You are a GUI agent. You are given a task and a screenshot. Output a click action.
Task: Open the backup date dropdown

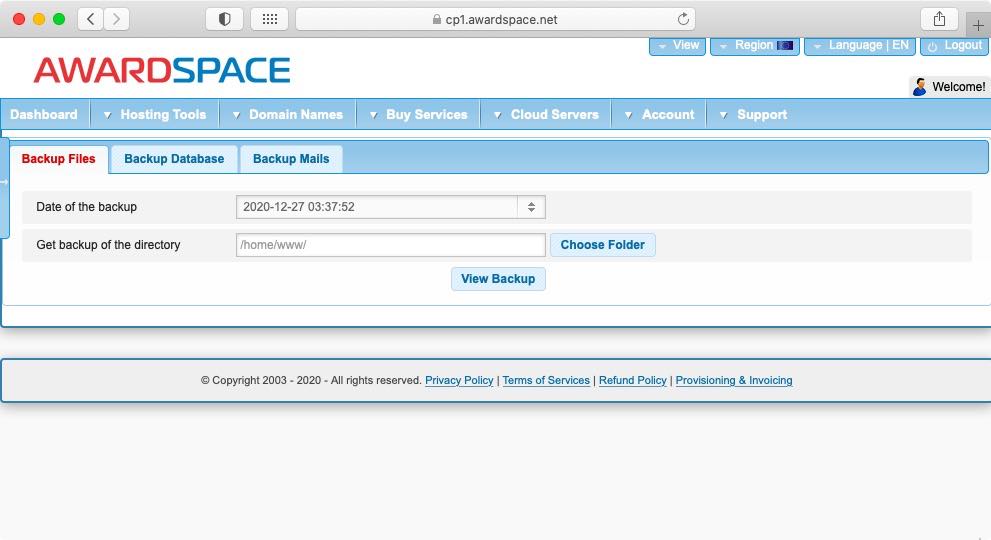(391, 207)
